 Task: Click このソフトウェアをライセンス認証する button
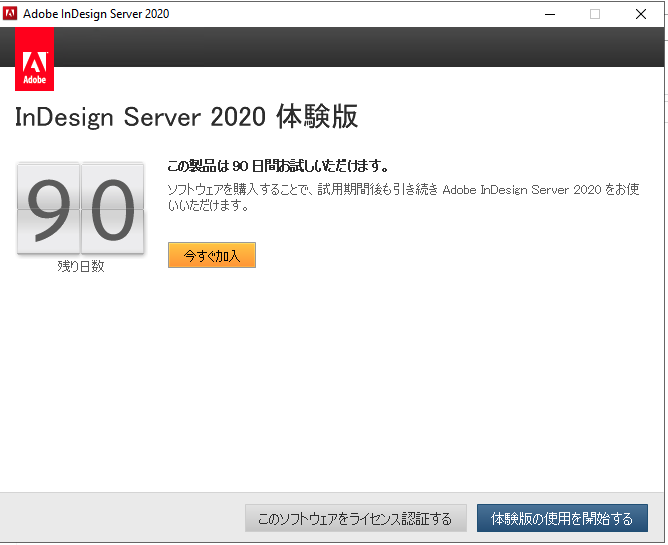(356, 518)
